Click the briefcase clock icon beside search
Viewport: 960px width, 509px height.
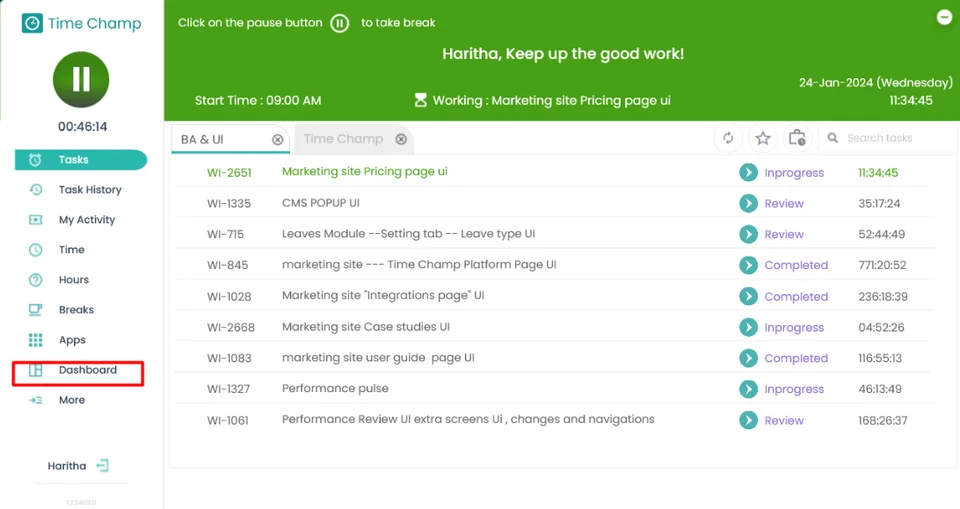[x=797, y=138]
